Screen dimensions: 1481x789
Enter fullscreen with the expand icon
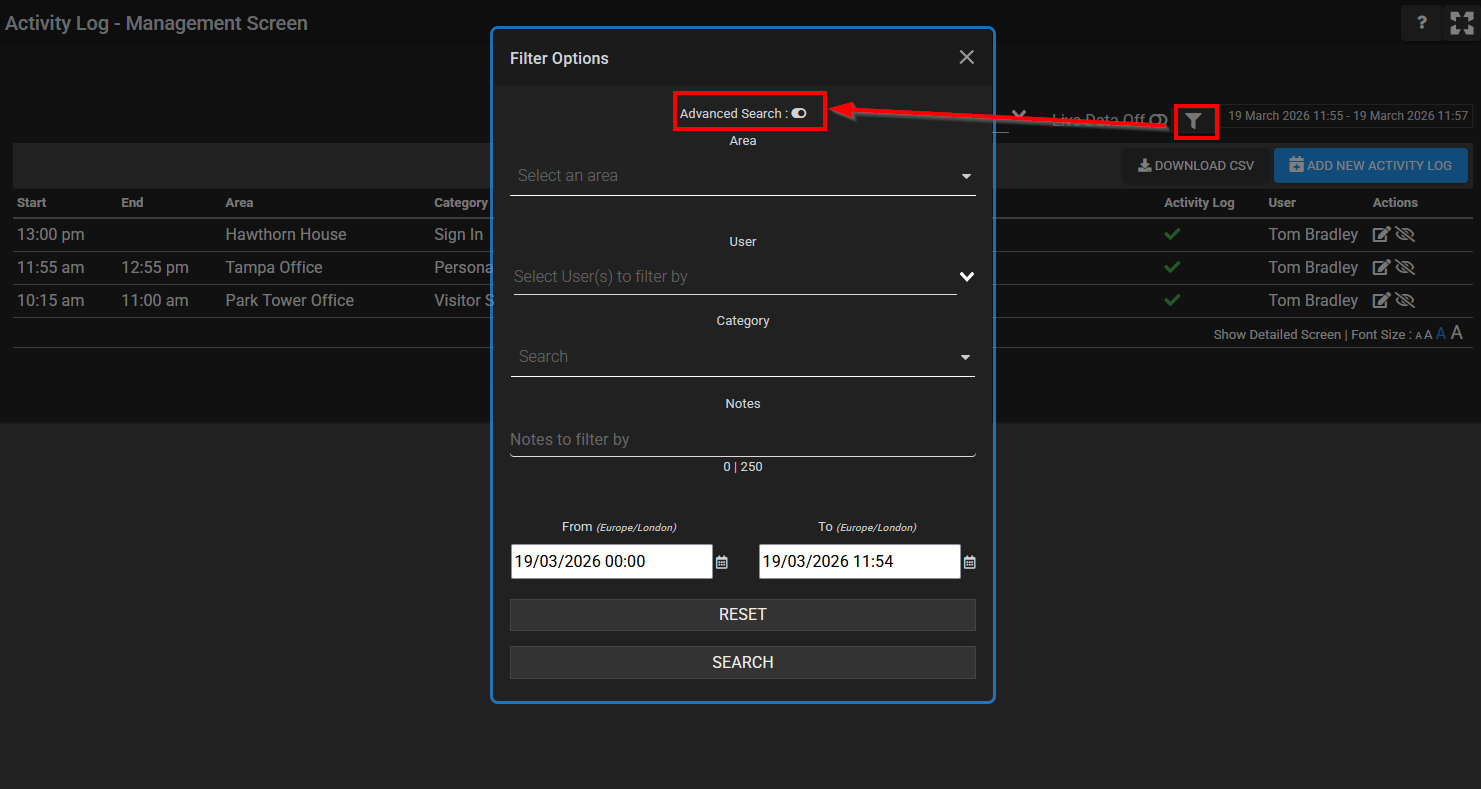[x=1461, y=23]
